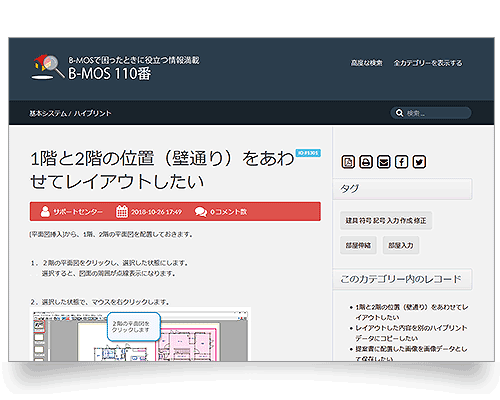Click the print article icon

366,162
